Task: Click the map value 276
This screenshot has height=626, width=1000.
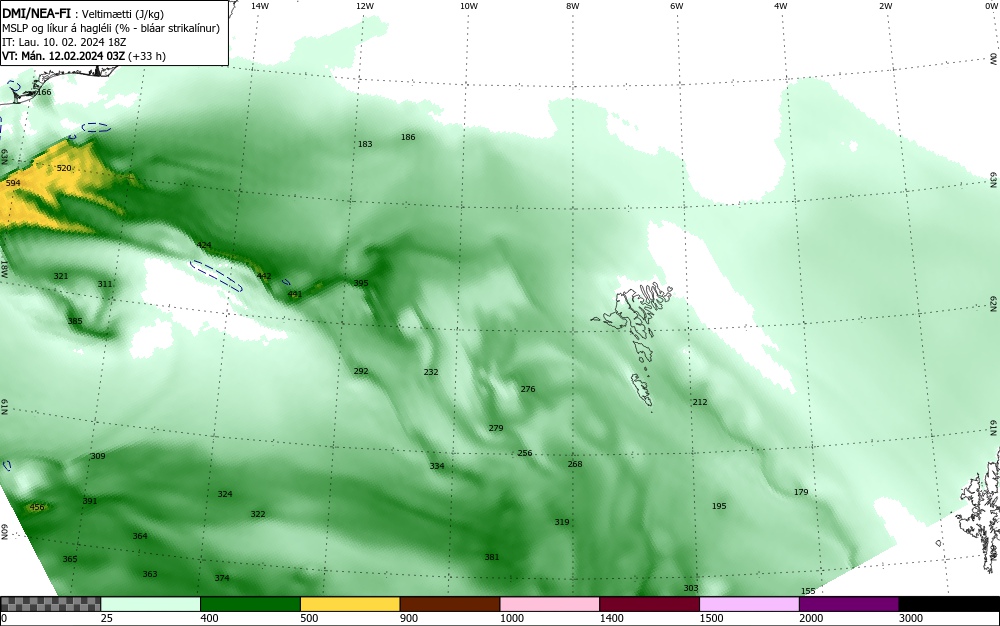Action: coord(528,389)
